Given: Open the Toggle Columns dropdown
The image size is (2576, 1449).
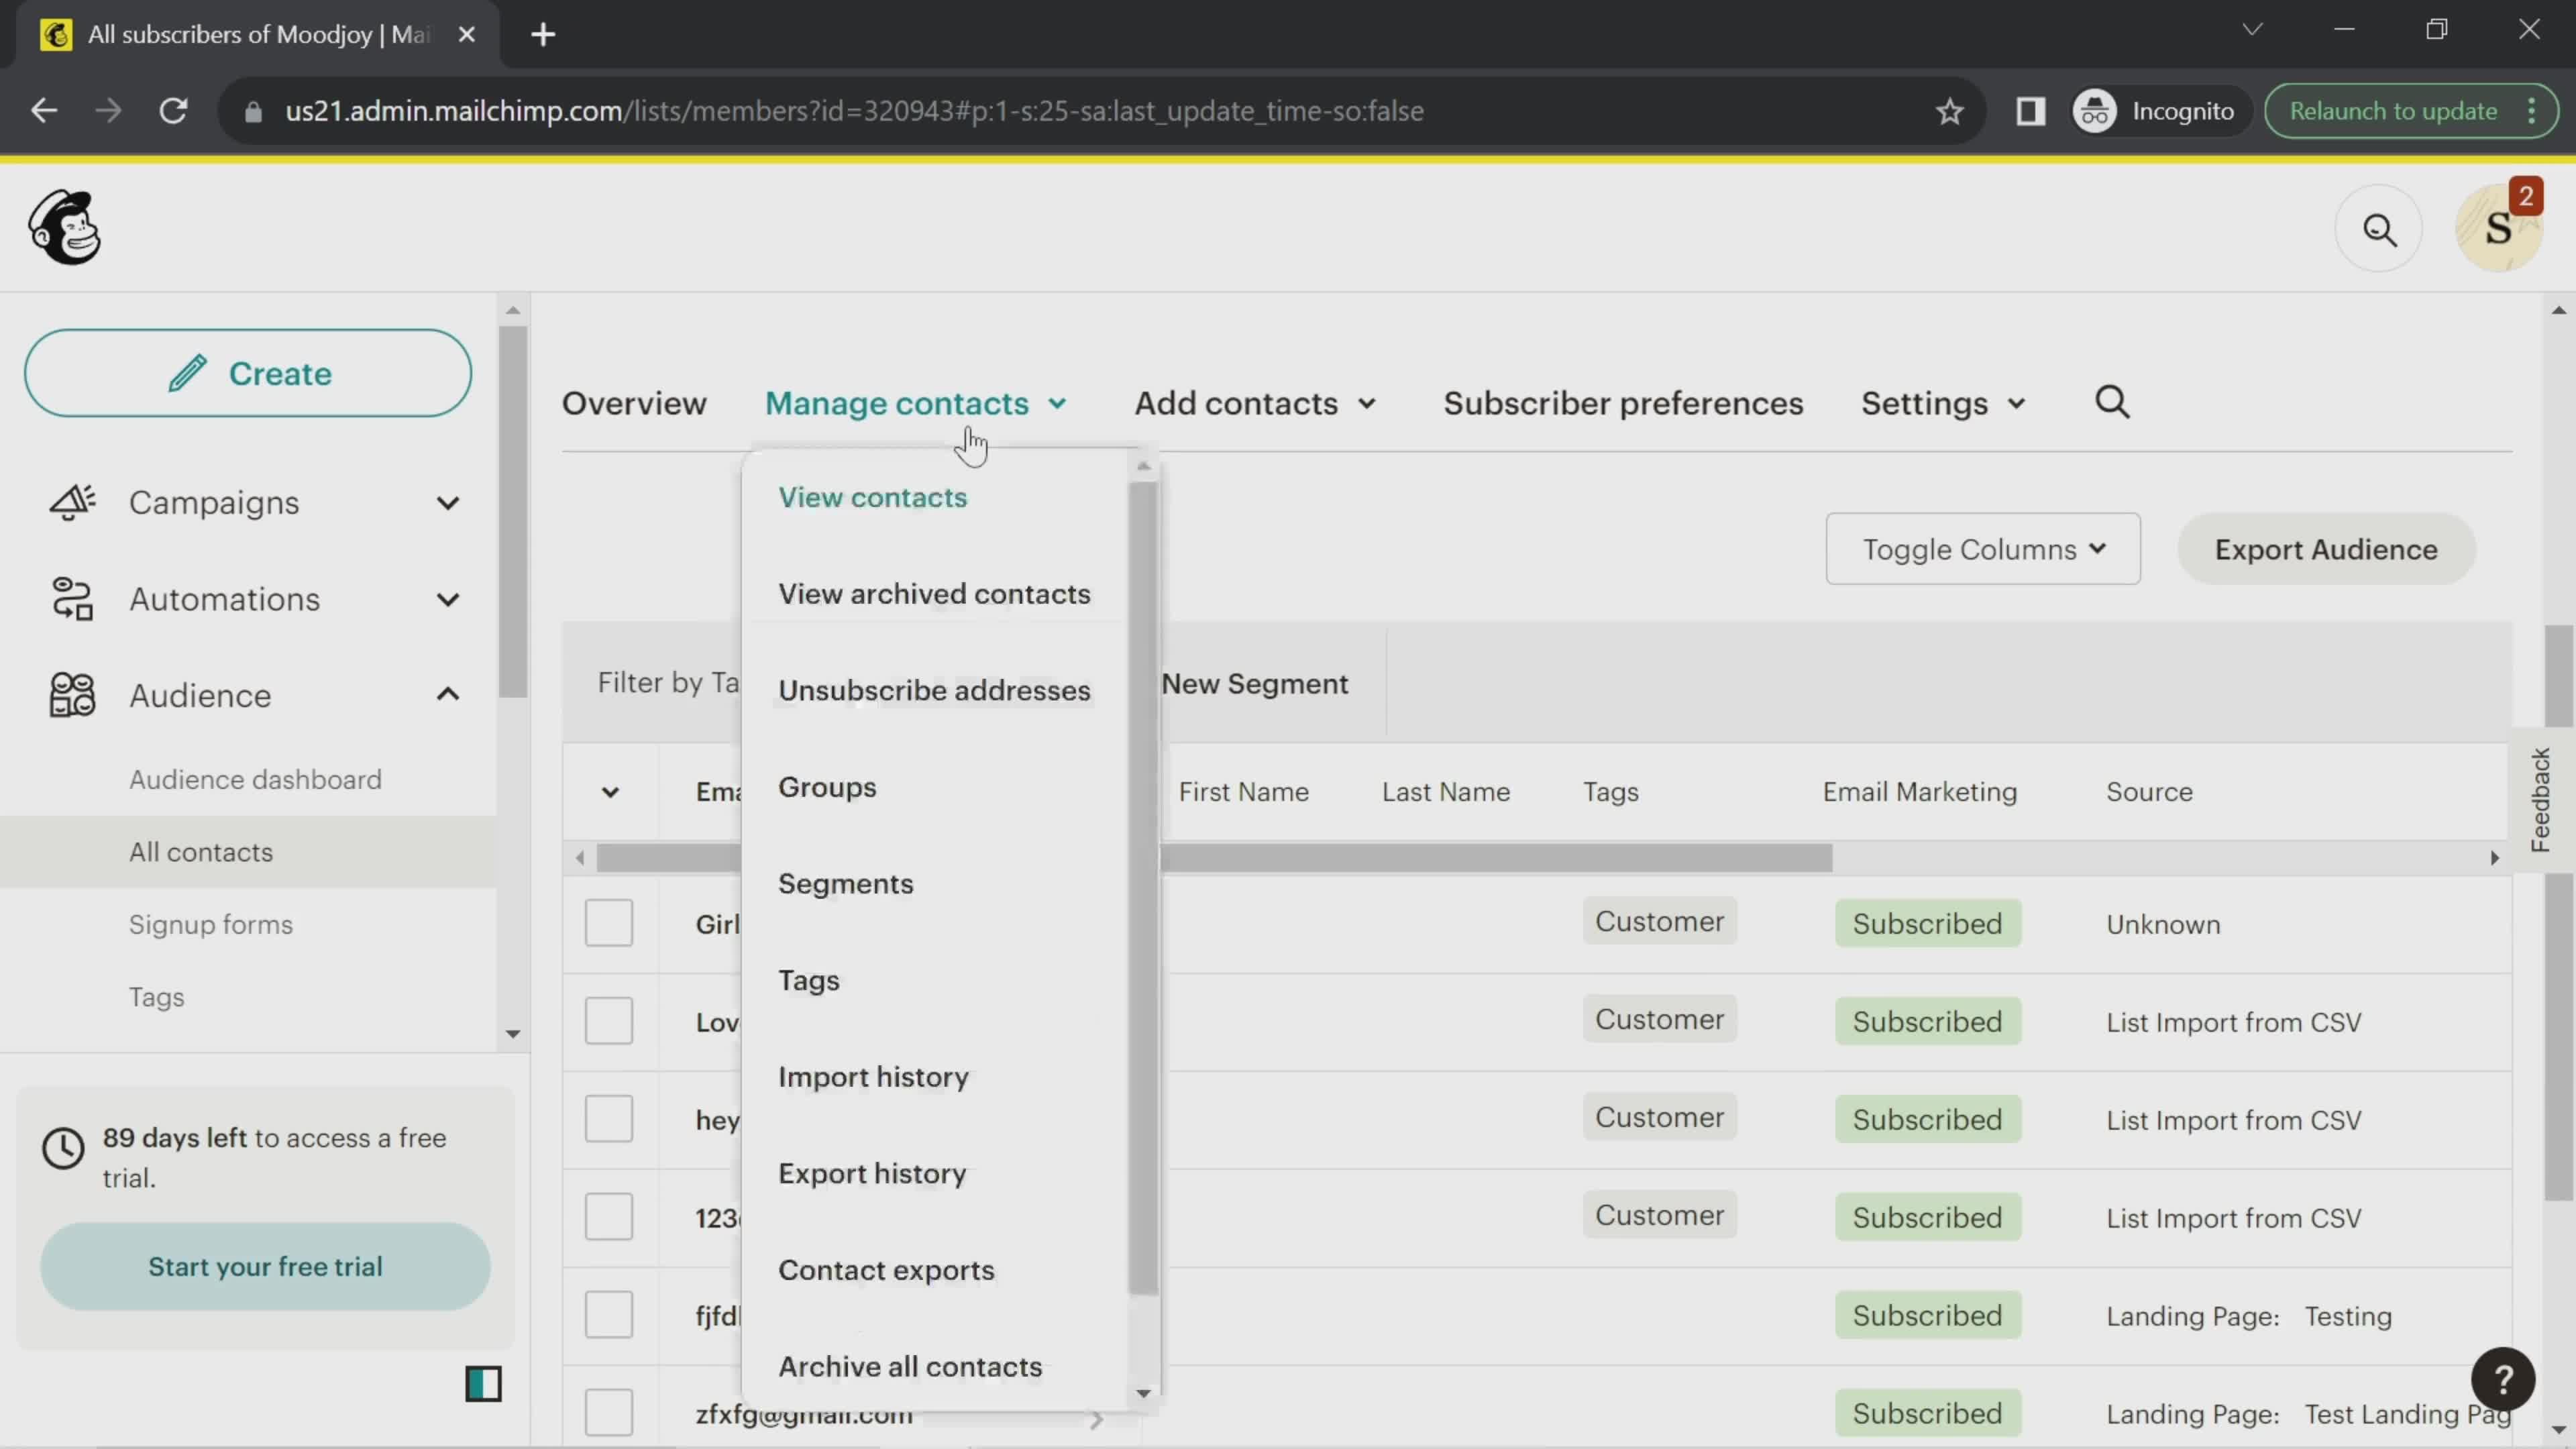Looking at the screenshot, I should coord(1982,549).
